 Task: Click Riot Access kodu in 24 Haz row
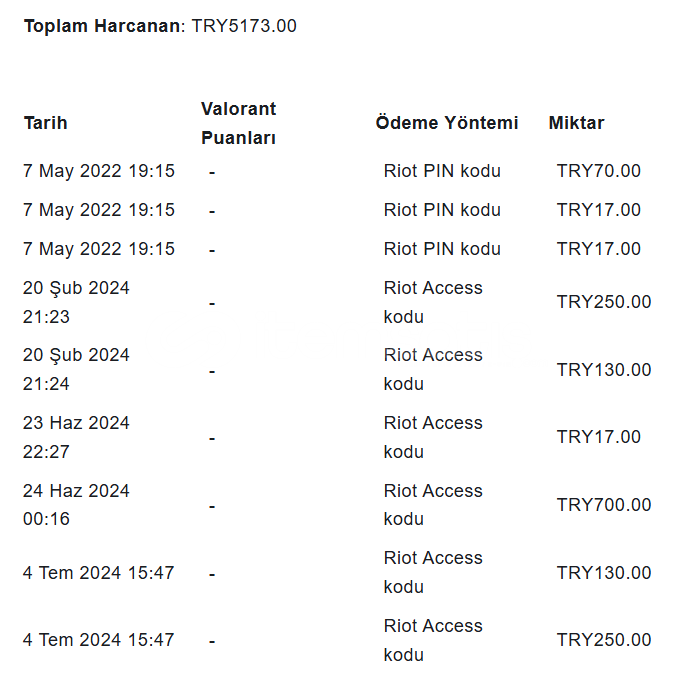point(433,505)
